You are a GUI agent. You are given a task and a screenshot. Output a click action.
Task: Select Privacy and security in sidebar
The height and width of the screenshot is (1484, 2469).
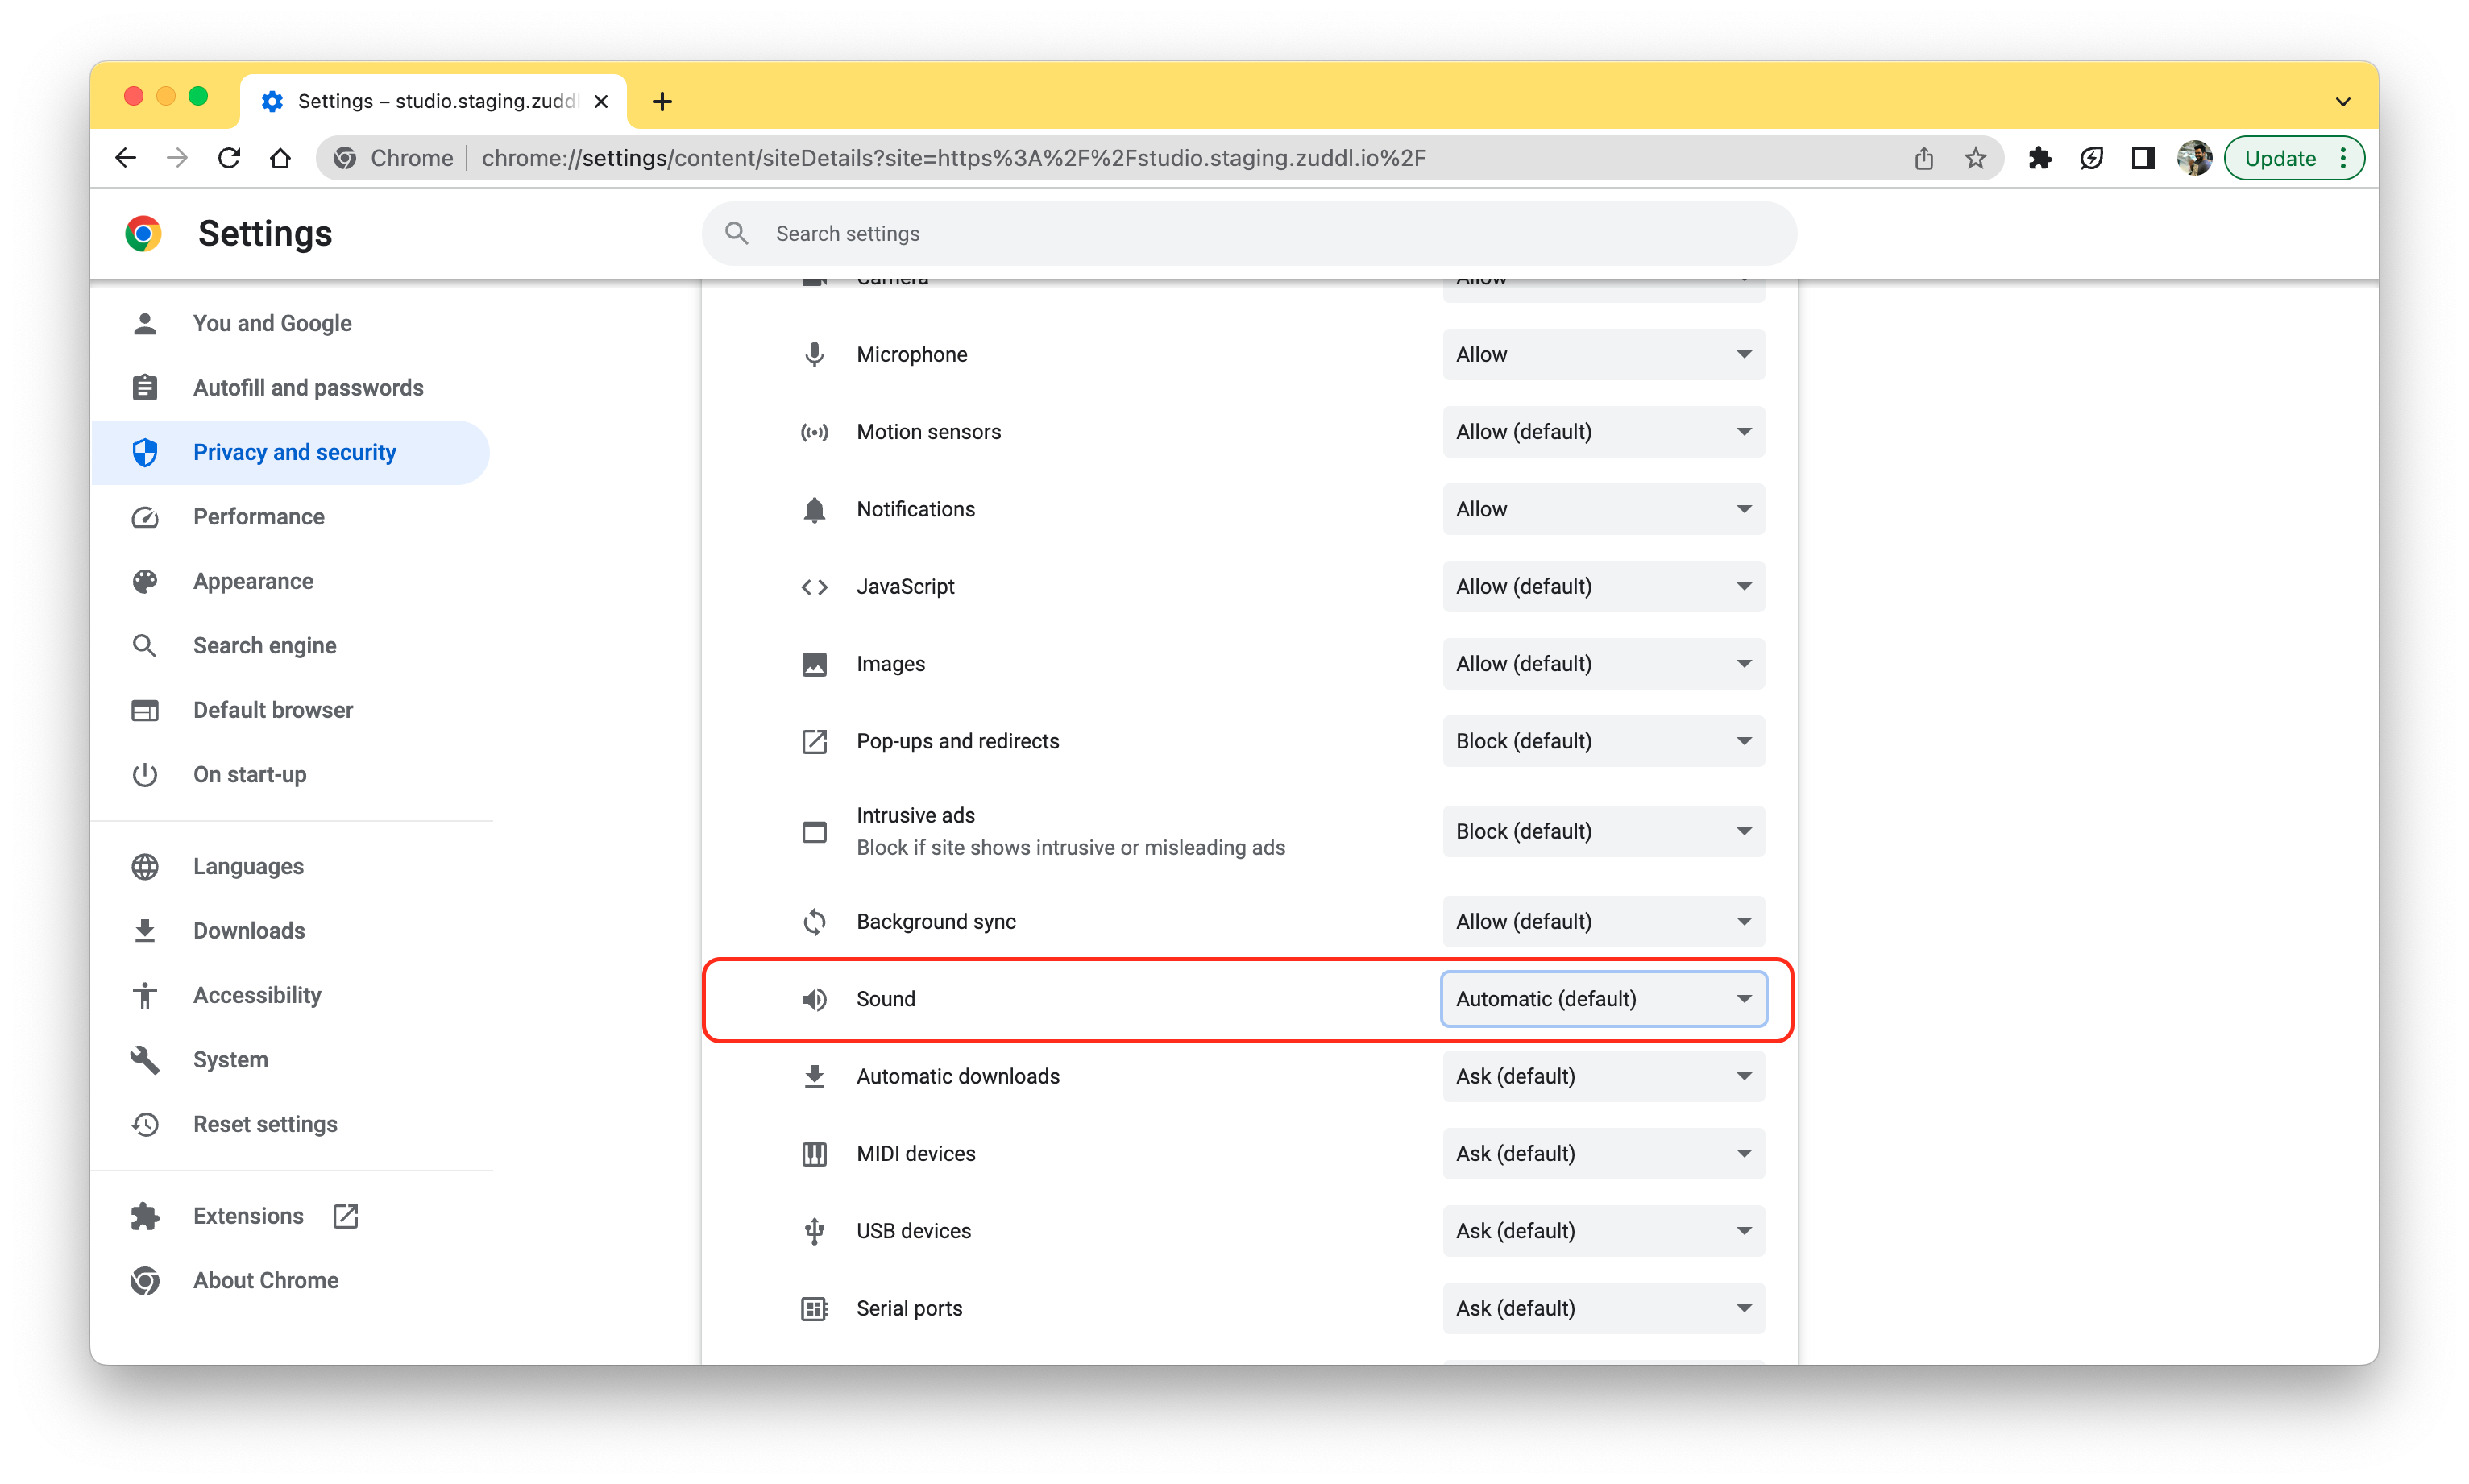point(294,452)
